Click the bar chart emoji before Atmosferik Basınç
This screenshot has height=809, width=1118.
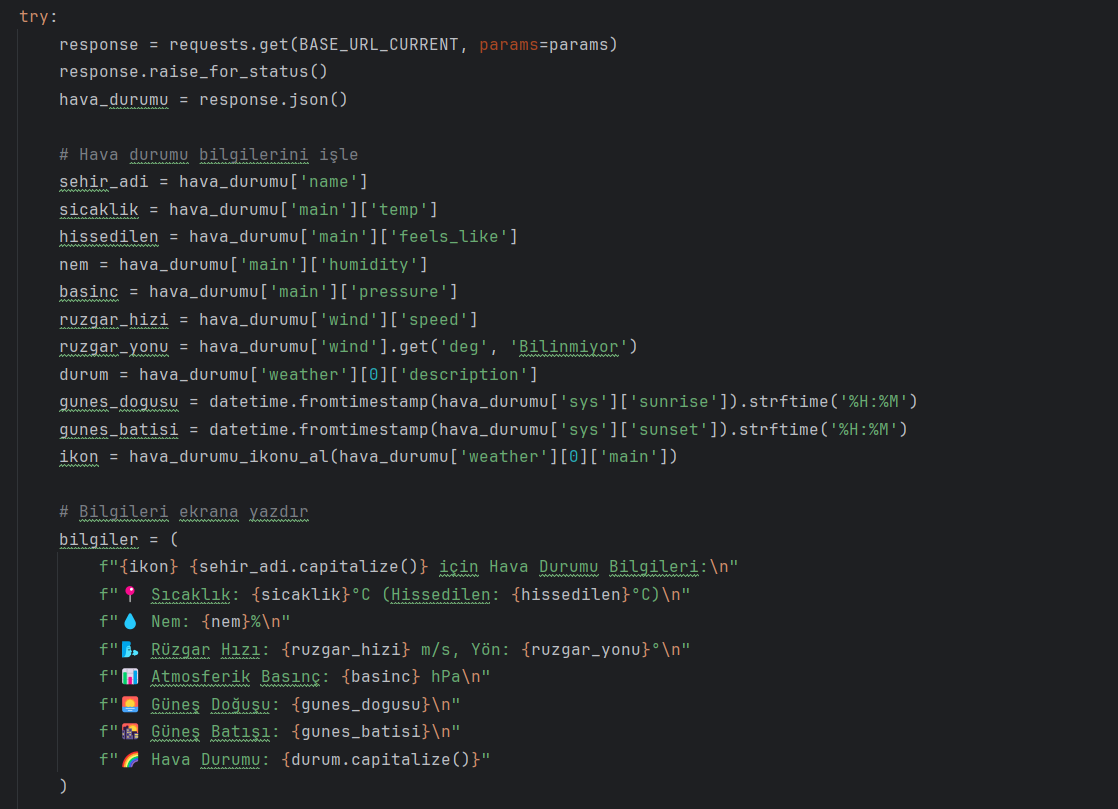point(129,677)
